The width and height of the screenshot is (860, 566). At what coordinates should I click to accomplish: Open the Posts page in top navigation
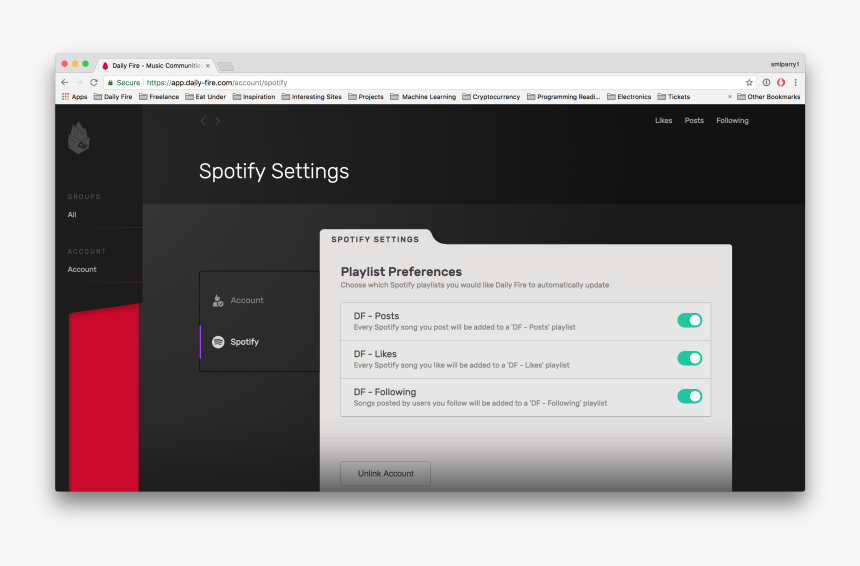click(x=694, y=121)
